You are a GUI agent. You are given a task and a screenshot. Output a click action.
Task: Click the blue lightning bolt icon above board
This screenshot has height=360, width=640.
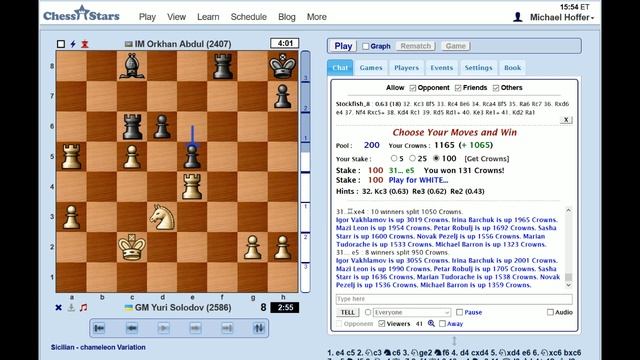[x=73, y=44]
